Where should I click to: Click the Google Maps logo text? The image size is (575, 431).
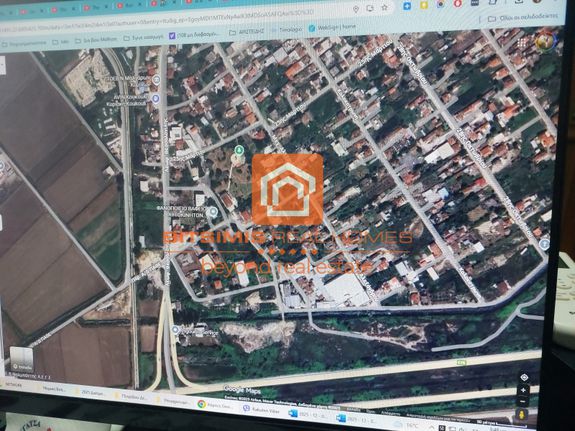242,390
